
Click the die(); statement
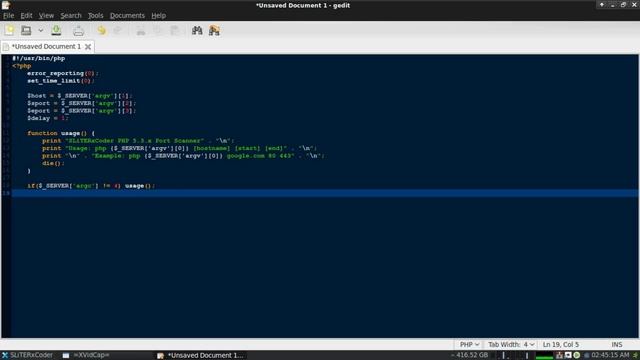53,163
